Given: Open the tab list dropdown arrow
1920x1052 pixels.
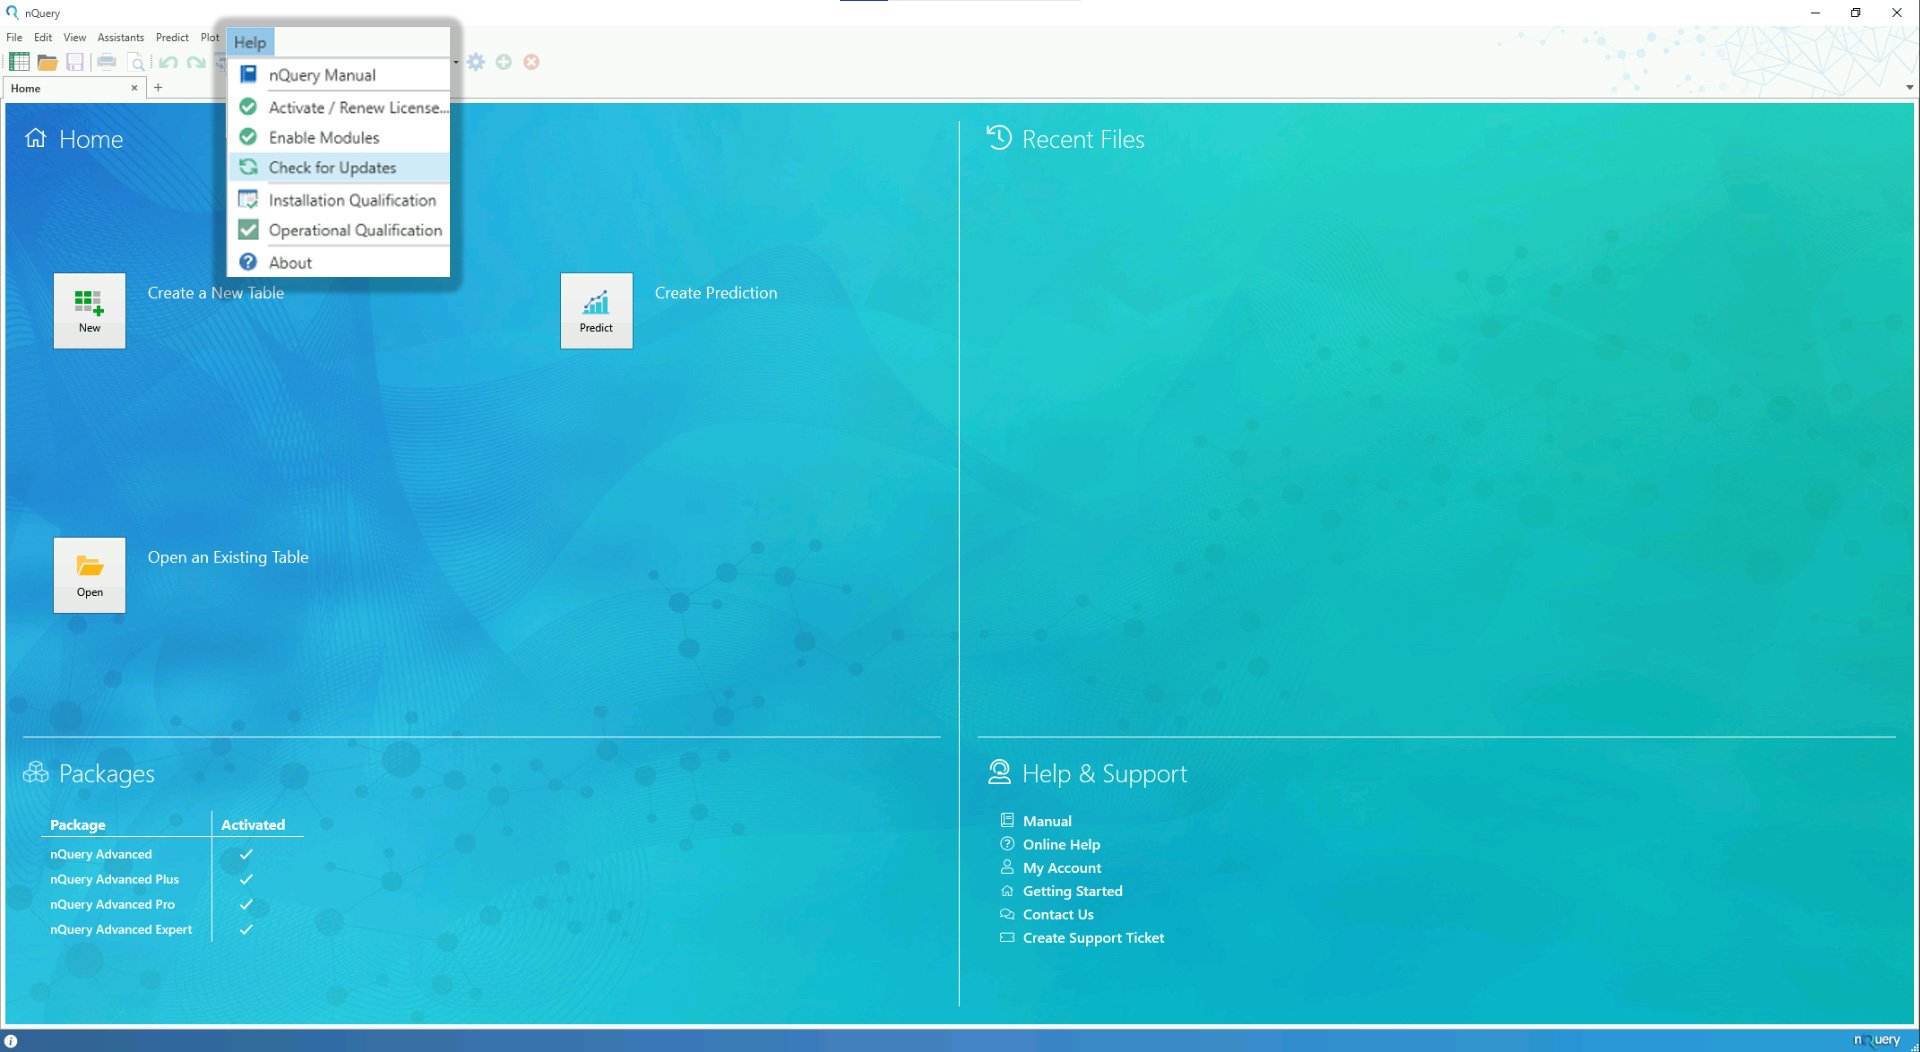Looking at the screenshot, I should click(1909, 88).
